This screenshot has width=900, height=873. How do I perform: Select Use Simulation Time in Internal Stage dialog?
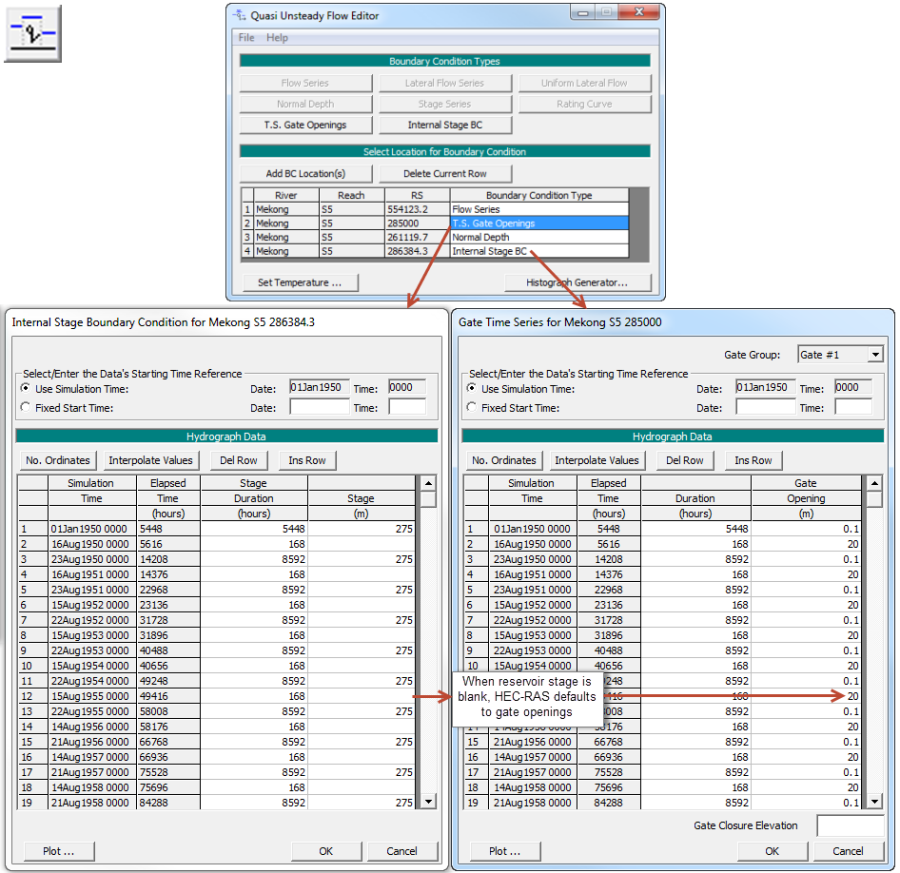(25, 389)
